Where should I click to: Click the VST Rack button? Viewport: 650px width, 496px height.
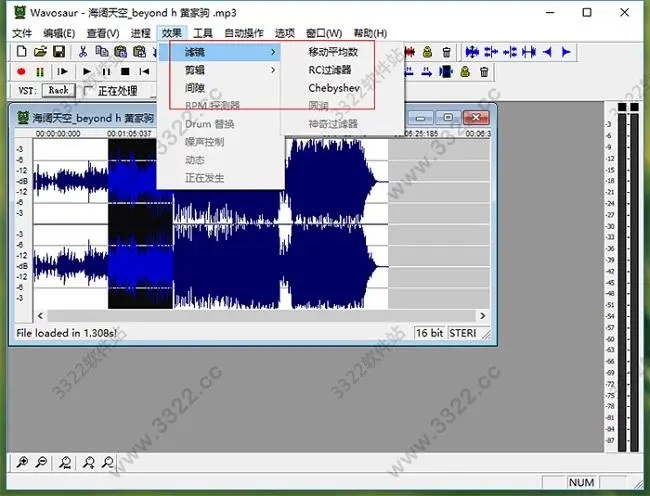click(59, 90)
